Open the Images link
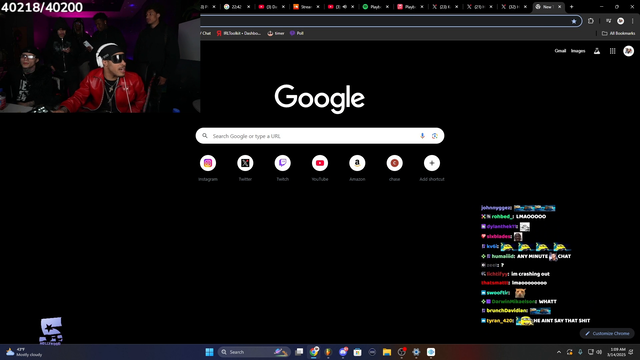The height and width of the screenshot is (360, 640). tap(578, 51)
